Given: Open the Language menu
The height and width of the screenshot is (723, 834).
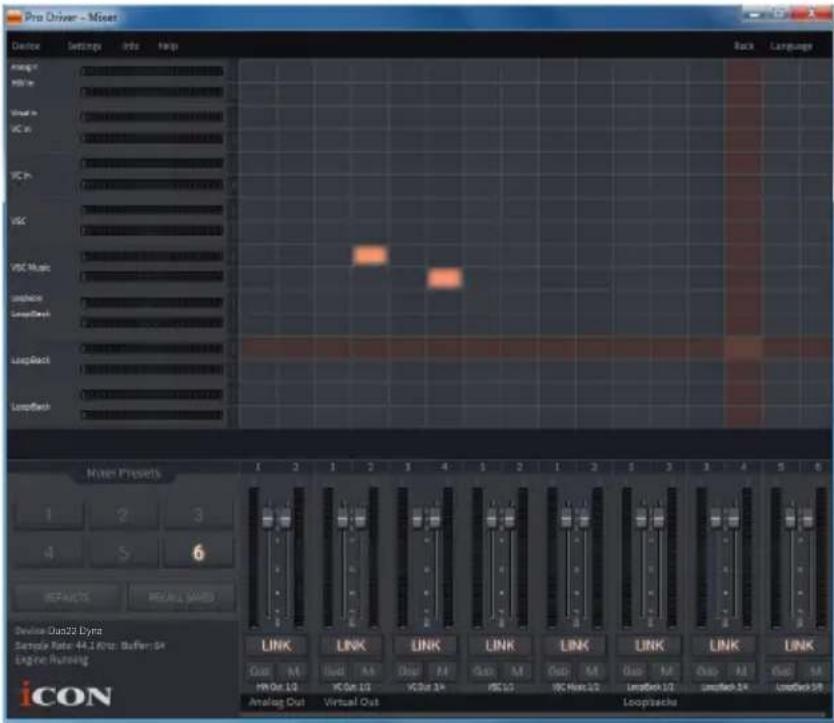Looking at the screenshot, I should click(791, 47).
